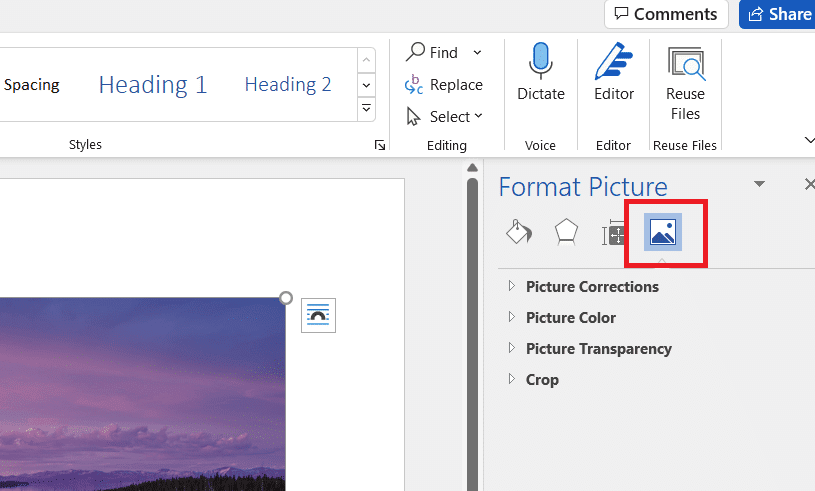This screenshot has width=815, height=491.
Task: Expand the Picture Corrections section
Action: [x=592, y=287]
